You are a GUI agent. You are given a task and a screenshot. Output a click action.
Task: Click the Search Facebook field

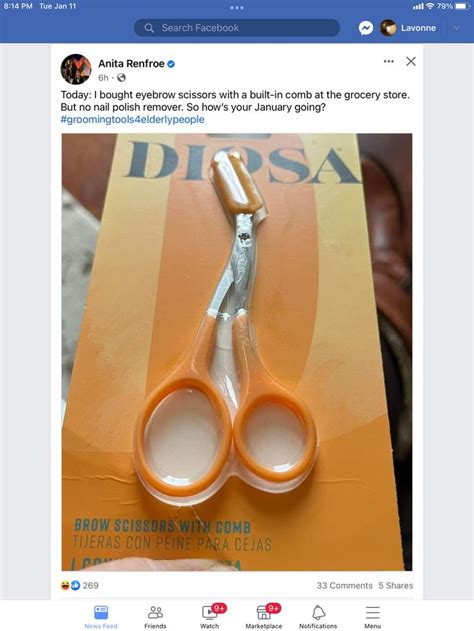coord(237,28)
